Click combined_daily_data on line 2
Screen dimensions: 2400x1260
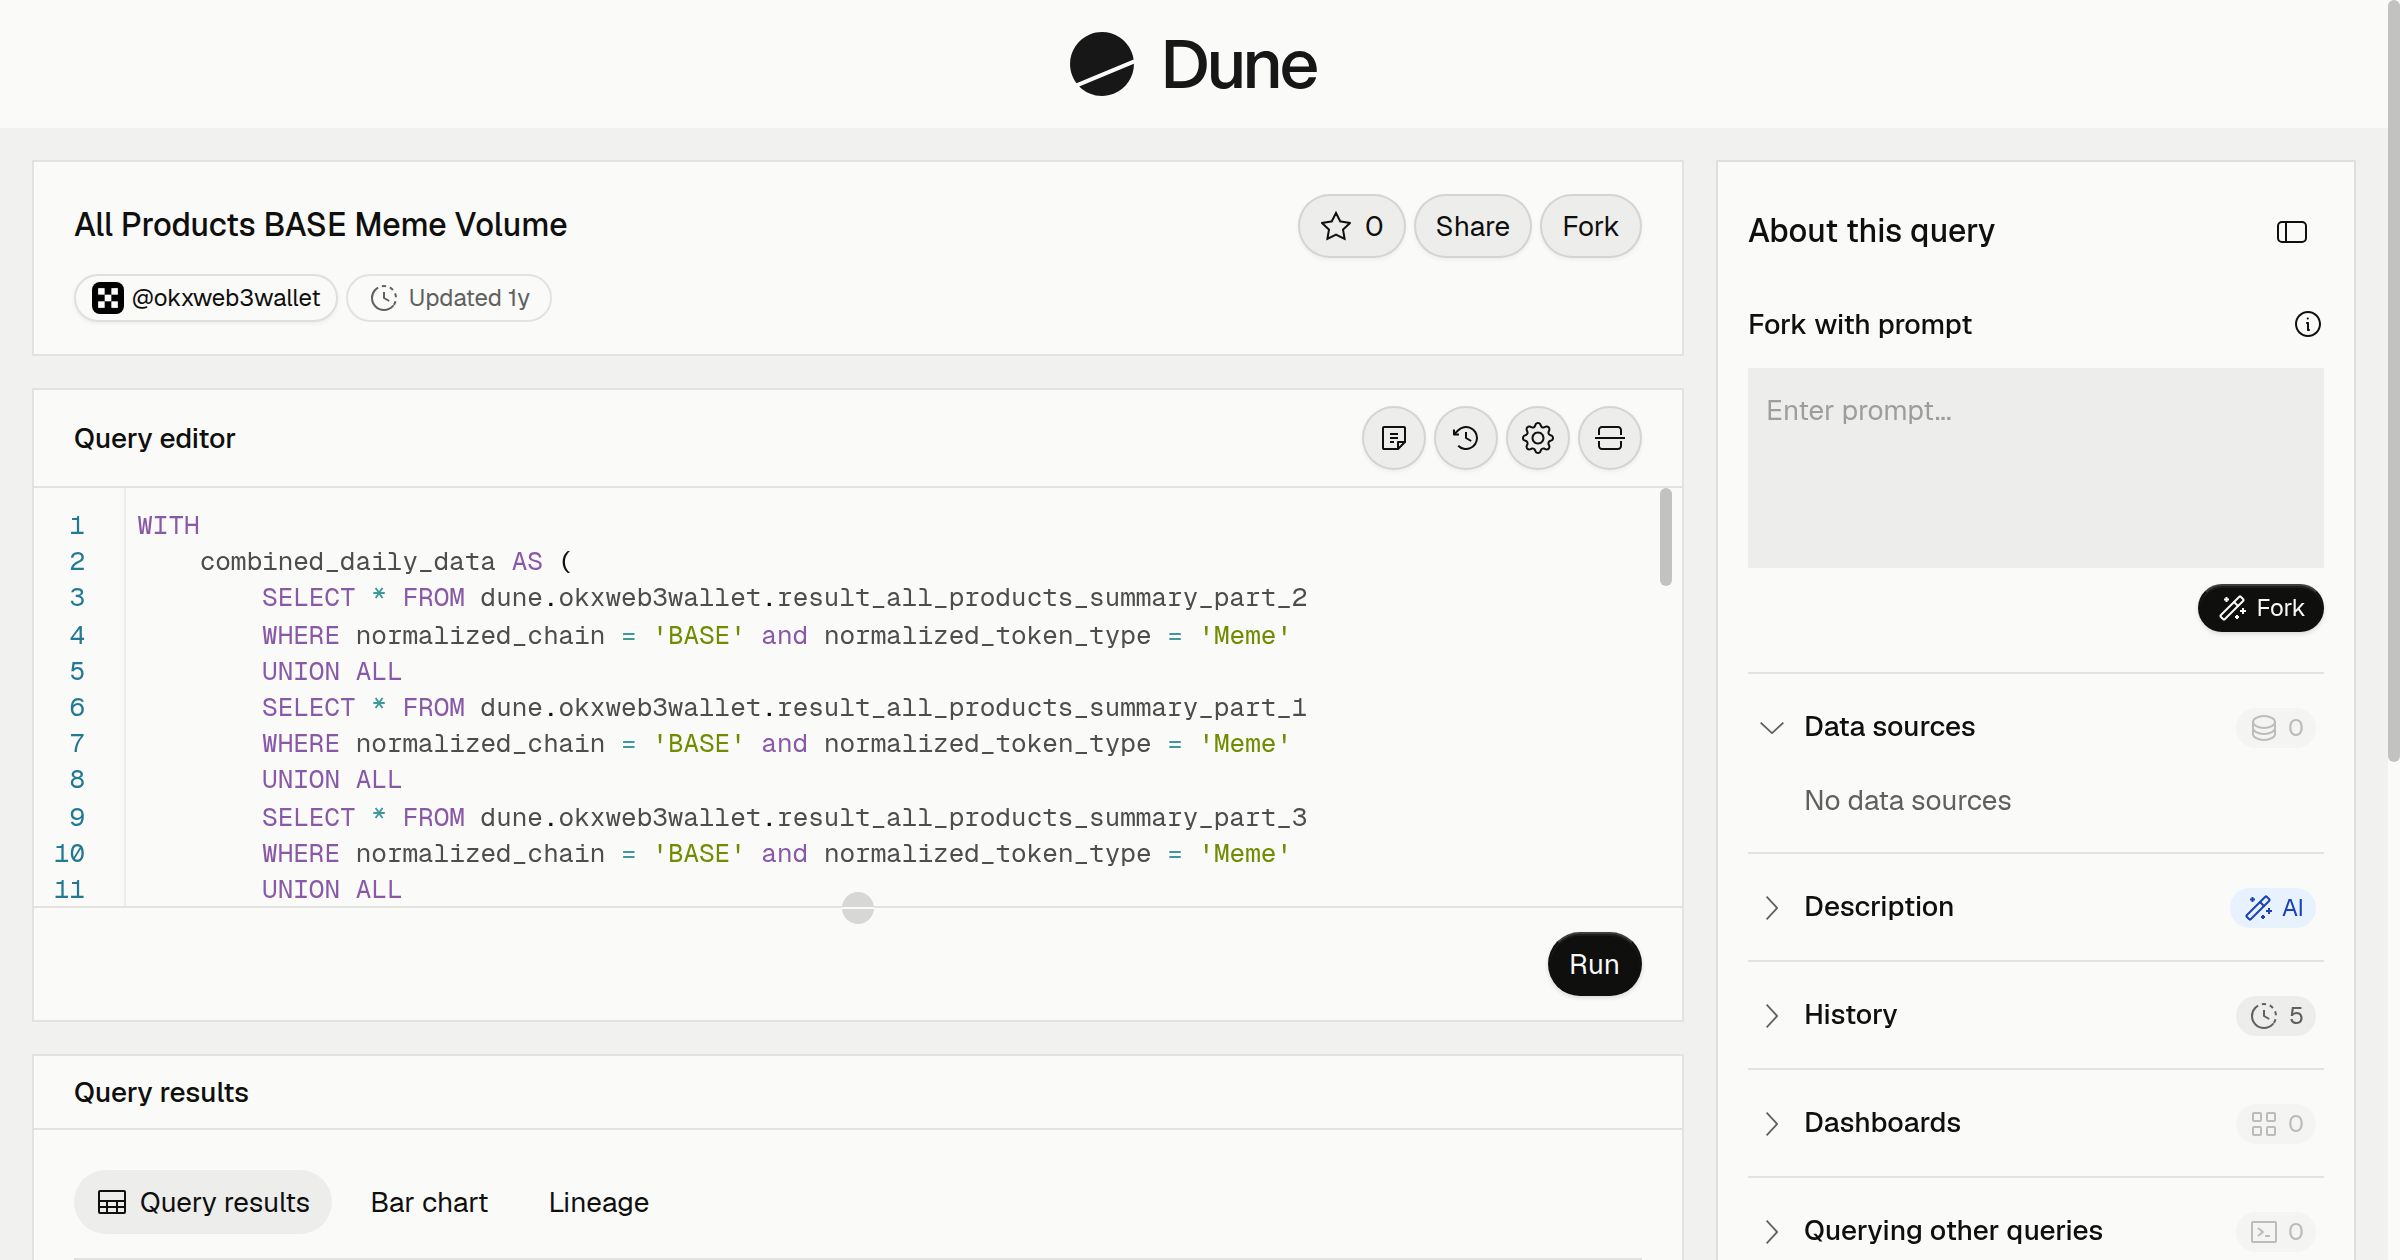coord(347,561)
